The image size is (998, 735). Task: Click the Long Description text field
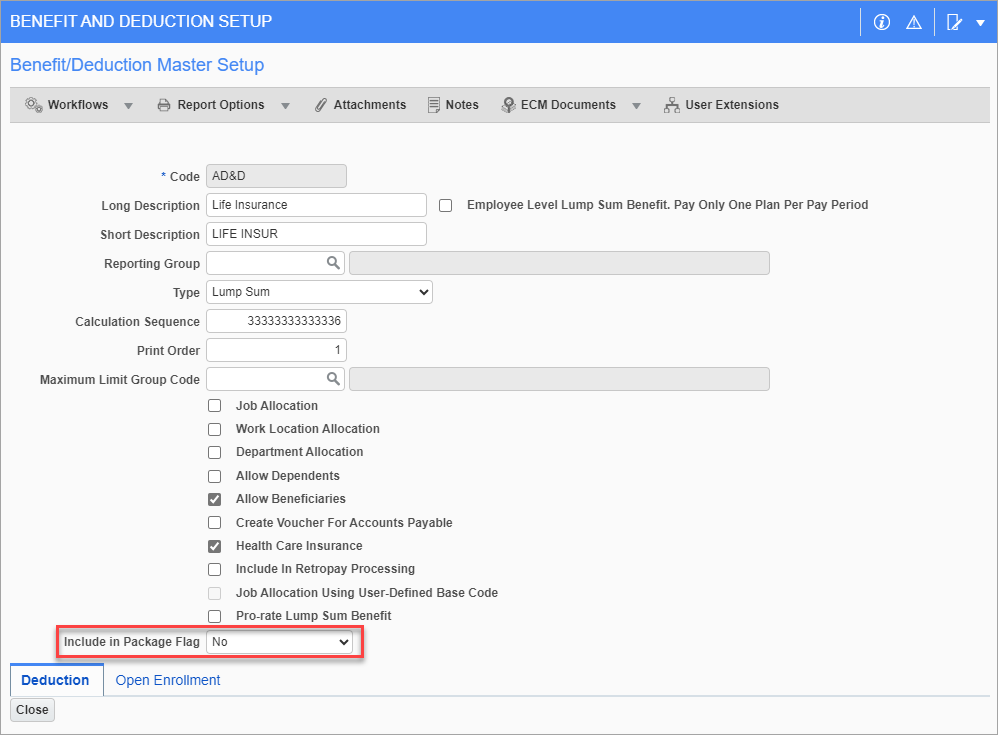pyautogui.click(x=316, y=205)
